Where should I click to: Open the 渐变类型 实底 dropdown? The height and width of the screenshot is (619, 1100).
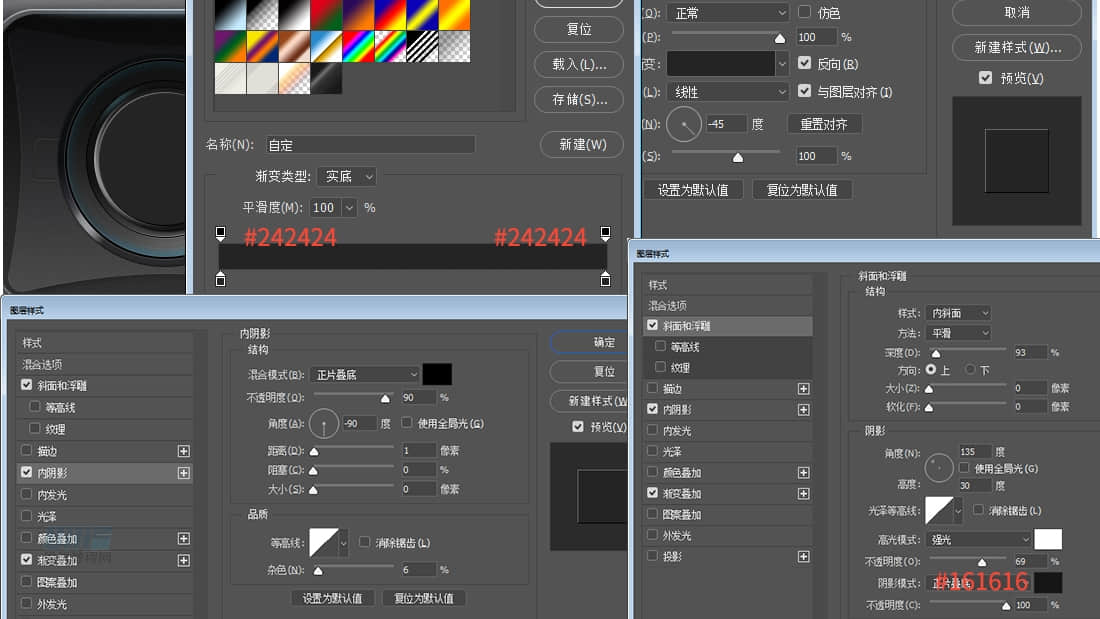coord(347,176)
